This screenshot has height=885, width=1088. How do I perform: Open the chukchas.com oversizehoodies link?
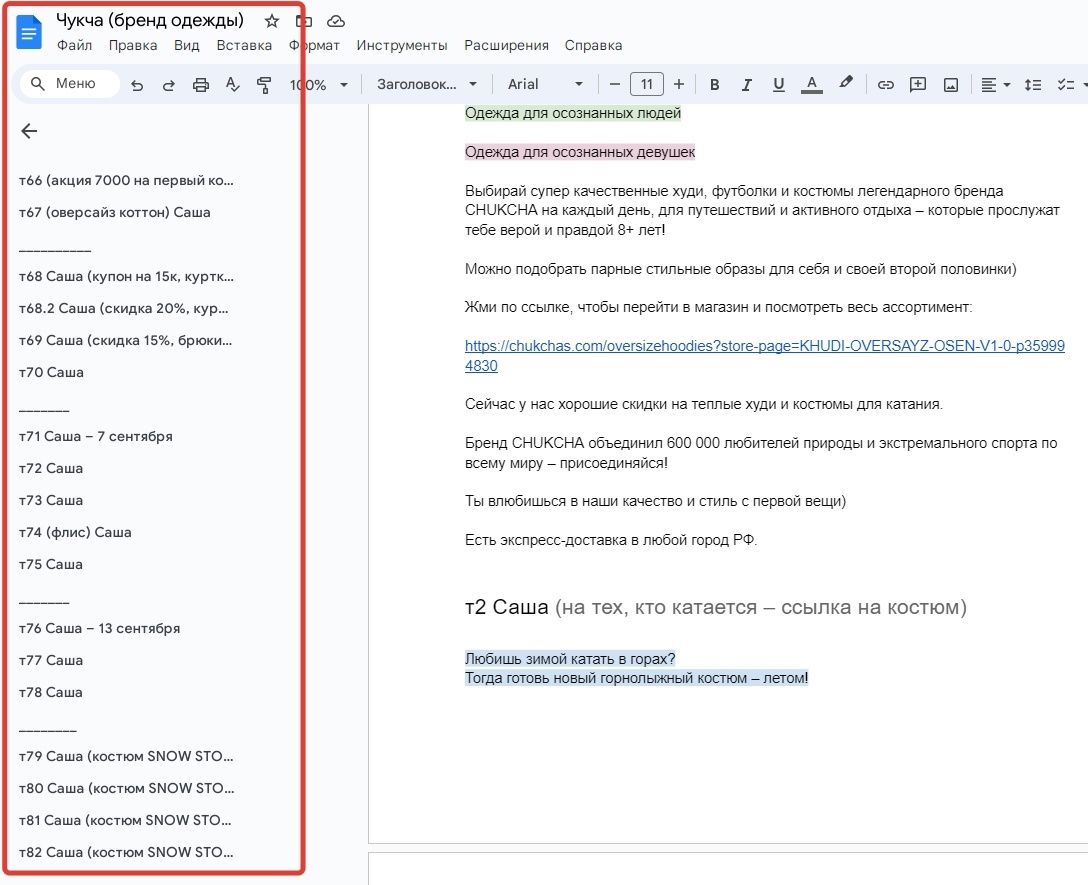click(765, 346)
